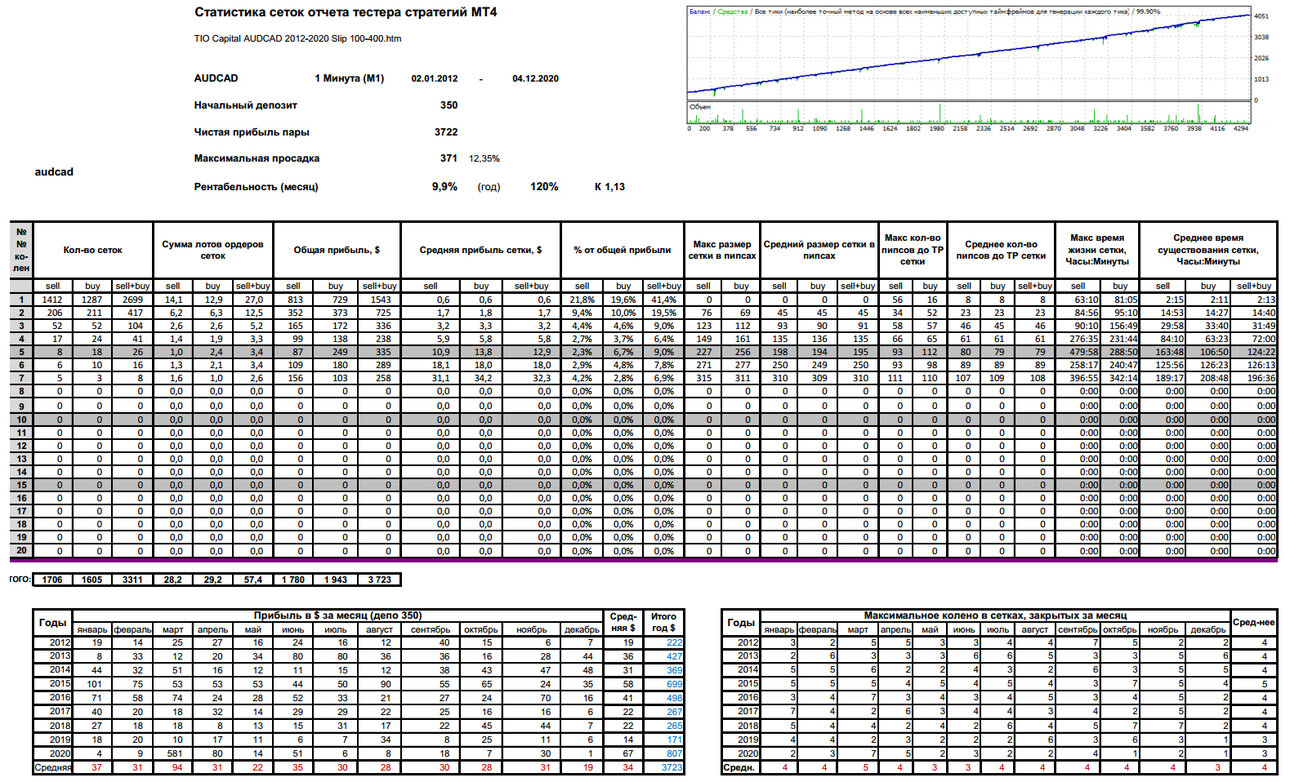Click the 'Максимальная просадка' label

(x=257, y=158)
